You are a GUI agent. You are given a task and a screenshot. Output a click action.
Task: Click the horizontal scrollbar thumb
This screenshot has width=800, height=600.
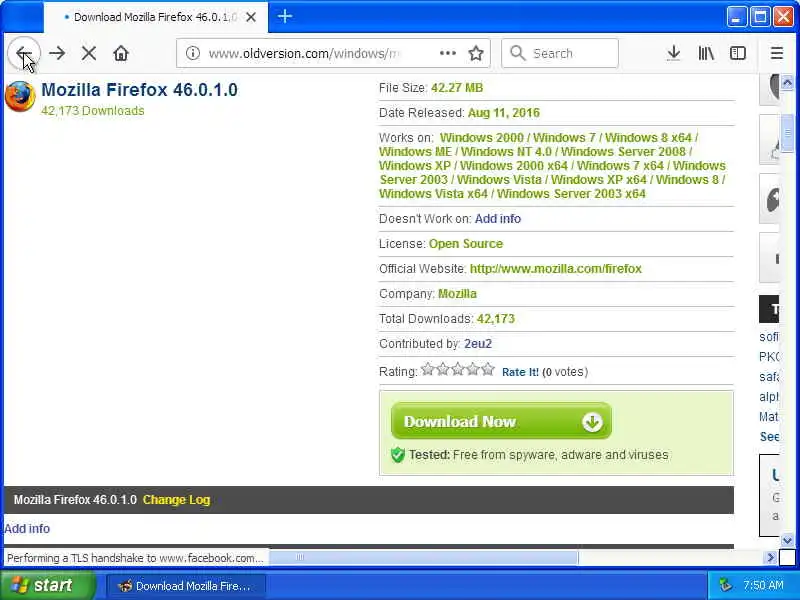[424, 558]
